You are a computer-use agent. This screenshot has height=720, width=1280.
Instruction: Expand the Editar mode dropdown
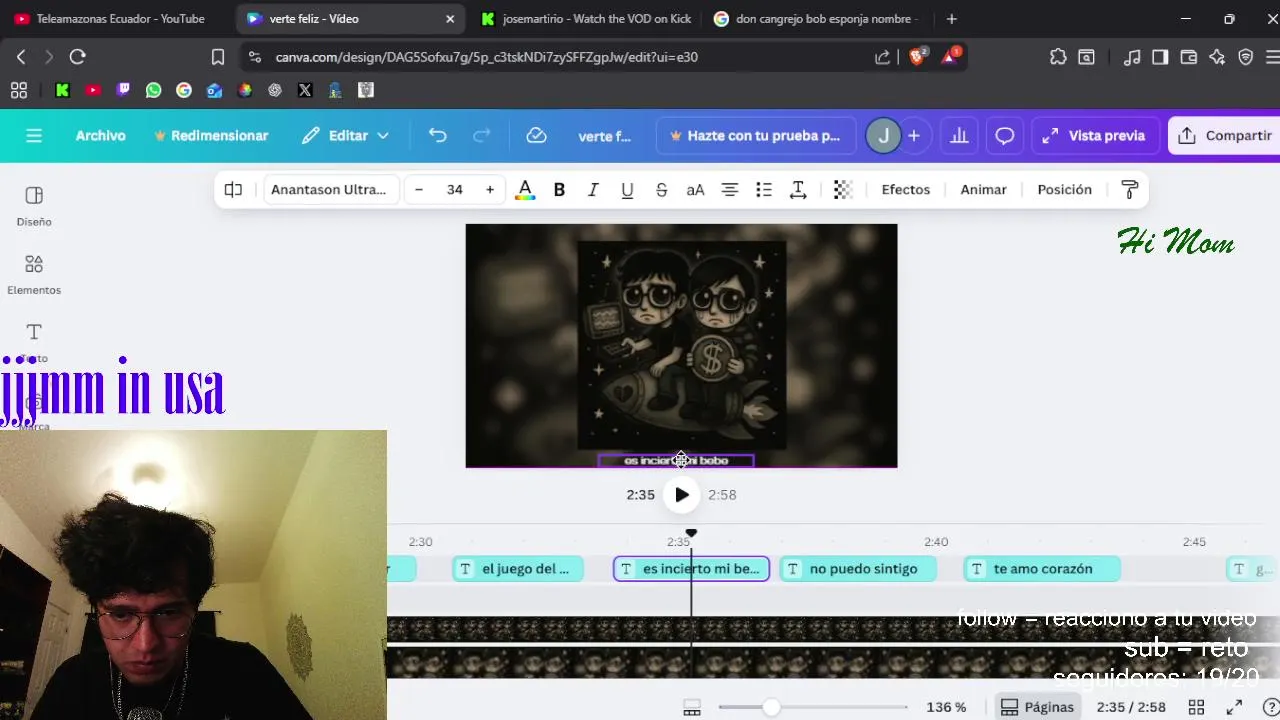(346, 136)
